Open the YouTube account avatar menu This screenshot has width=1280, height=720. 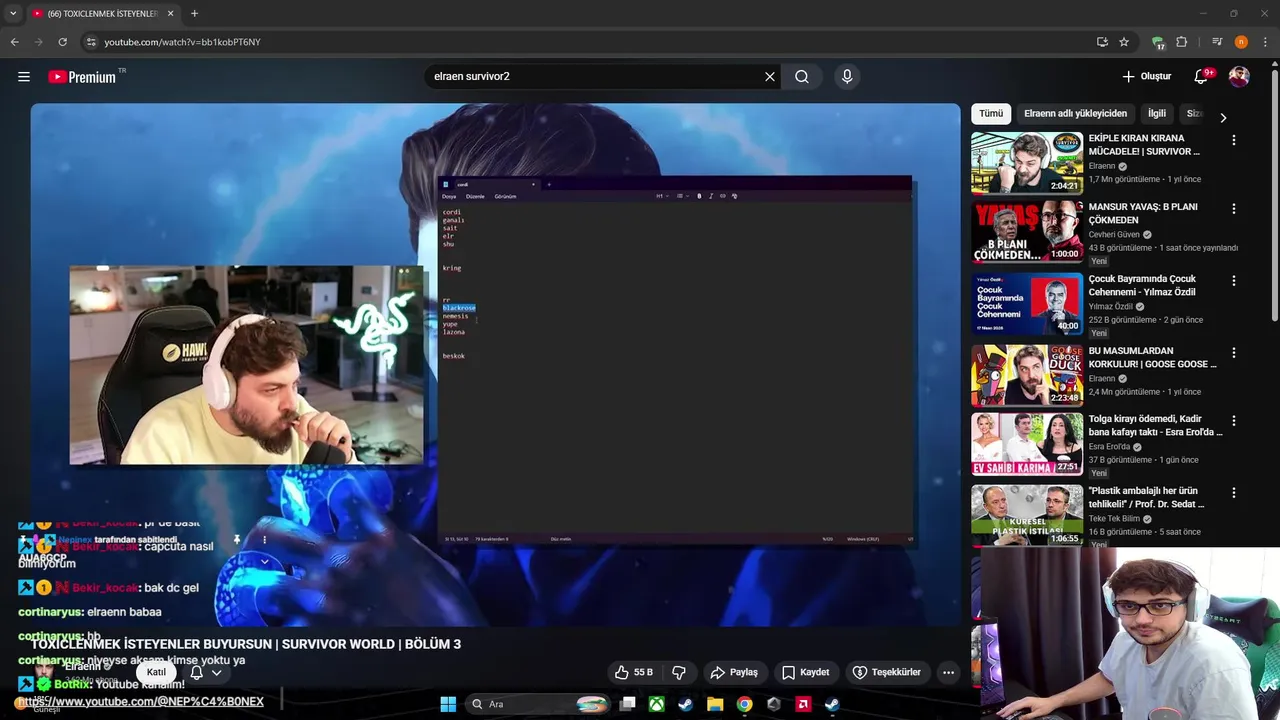tap(1239, 76)
